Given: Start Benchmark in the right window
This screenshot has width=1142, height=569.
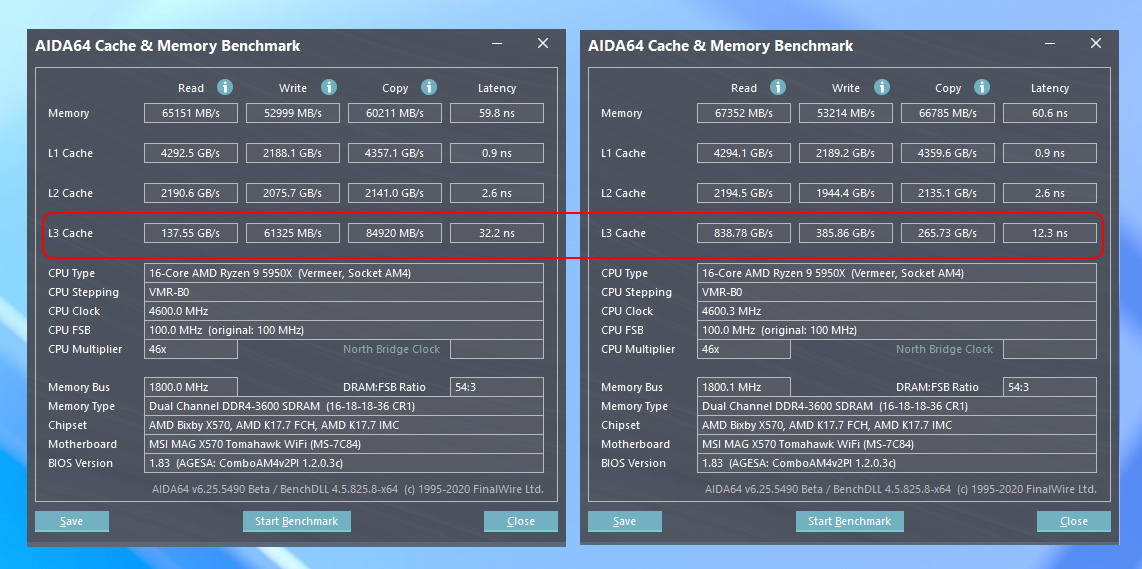Looking at the screenshot, I should [x=849, y=521].
